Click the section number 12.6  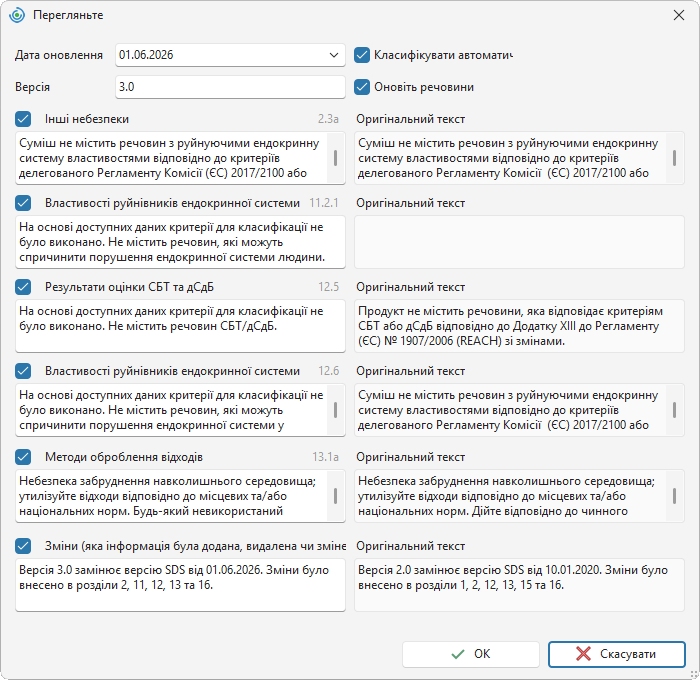click(329, 371)
